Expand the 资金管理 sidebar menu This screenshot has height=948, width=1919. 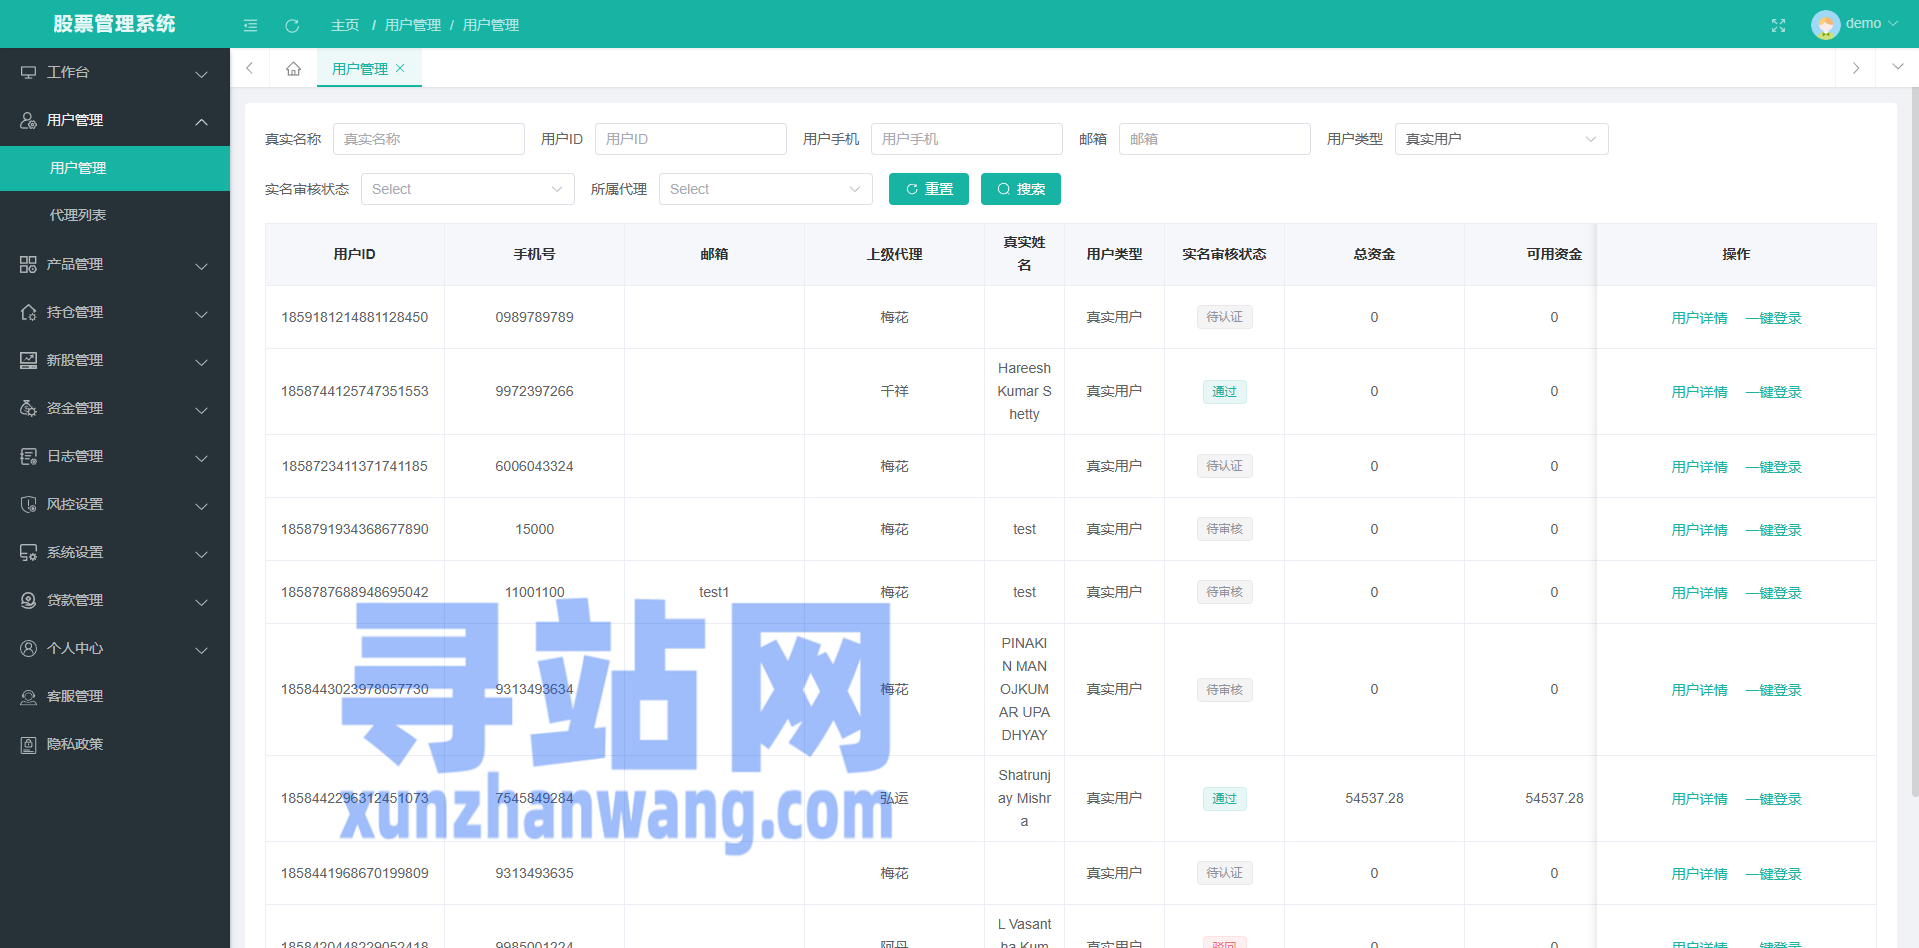coord(115,408)
